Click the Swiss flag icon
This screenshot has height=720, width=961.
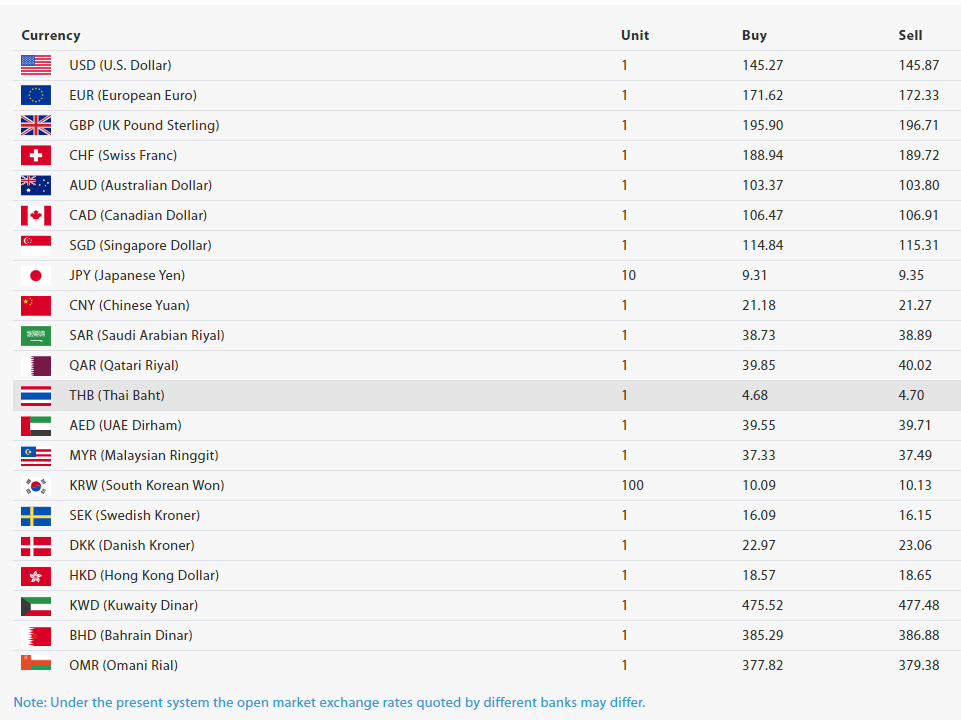tap(36, 155)
